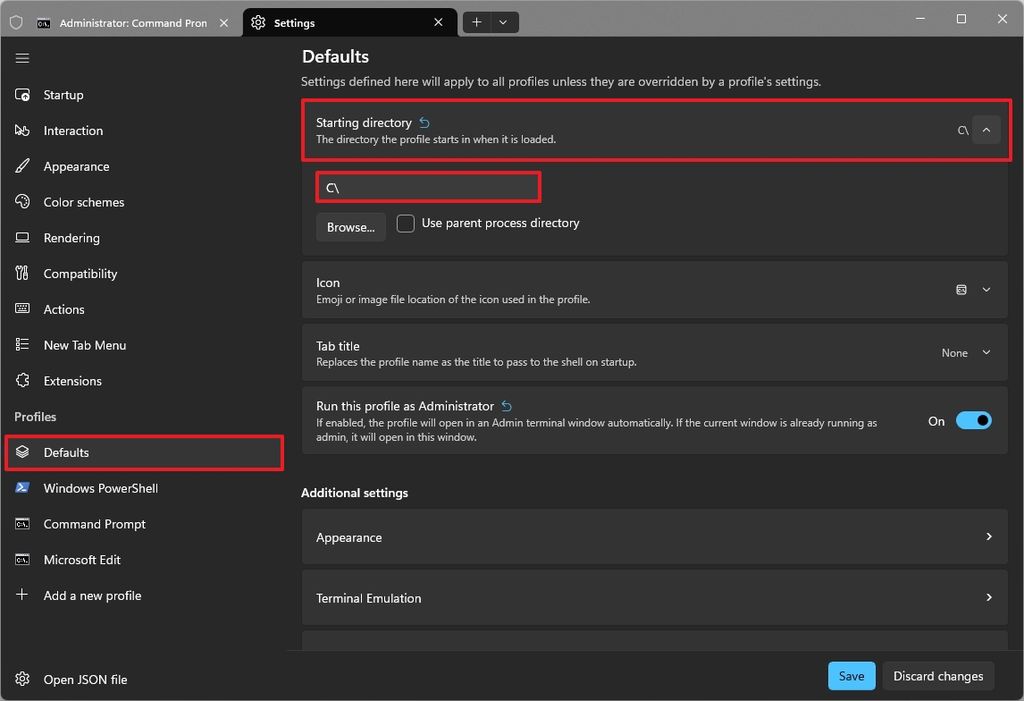
Task: Open the Extensions section
Action: point(74,381)
